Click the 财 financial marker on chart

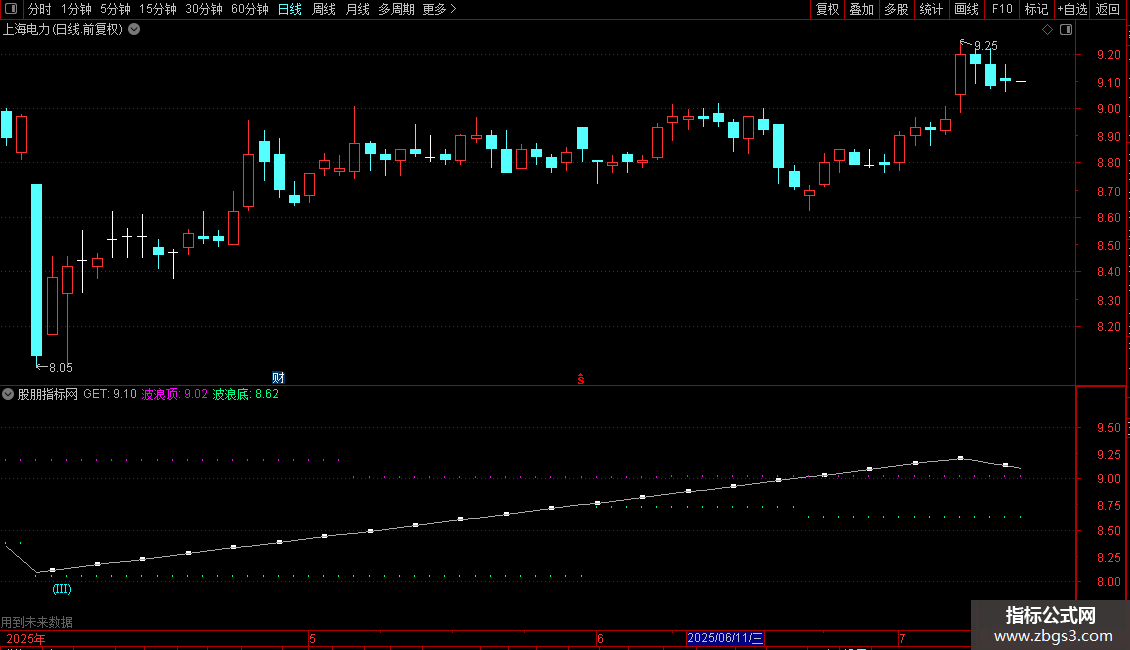(278, 378)
